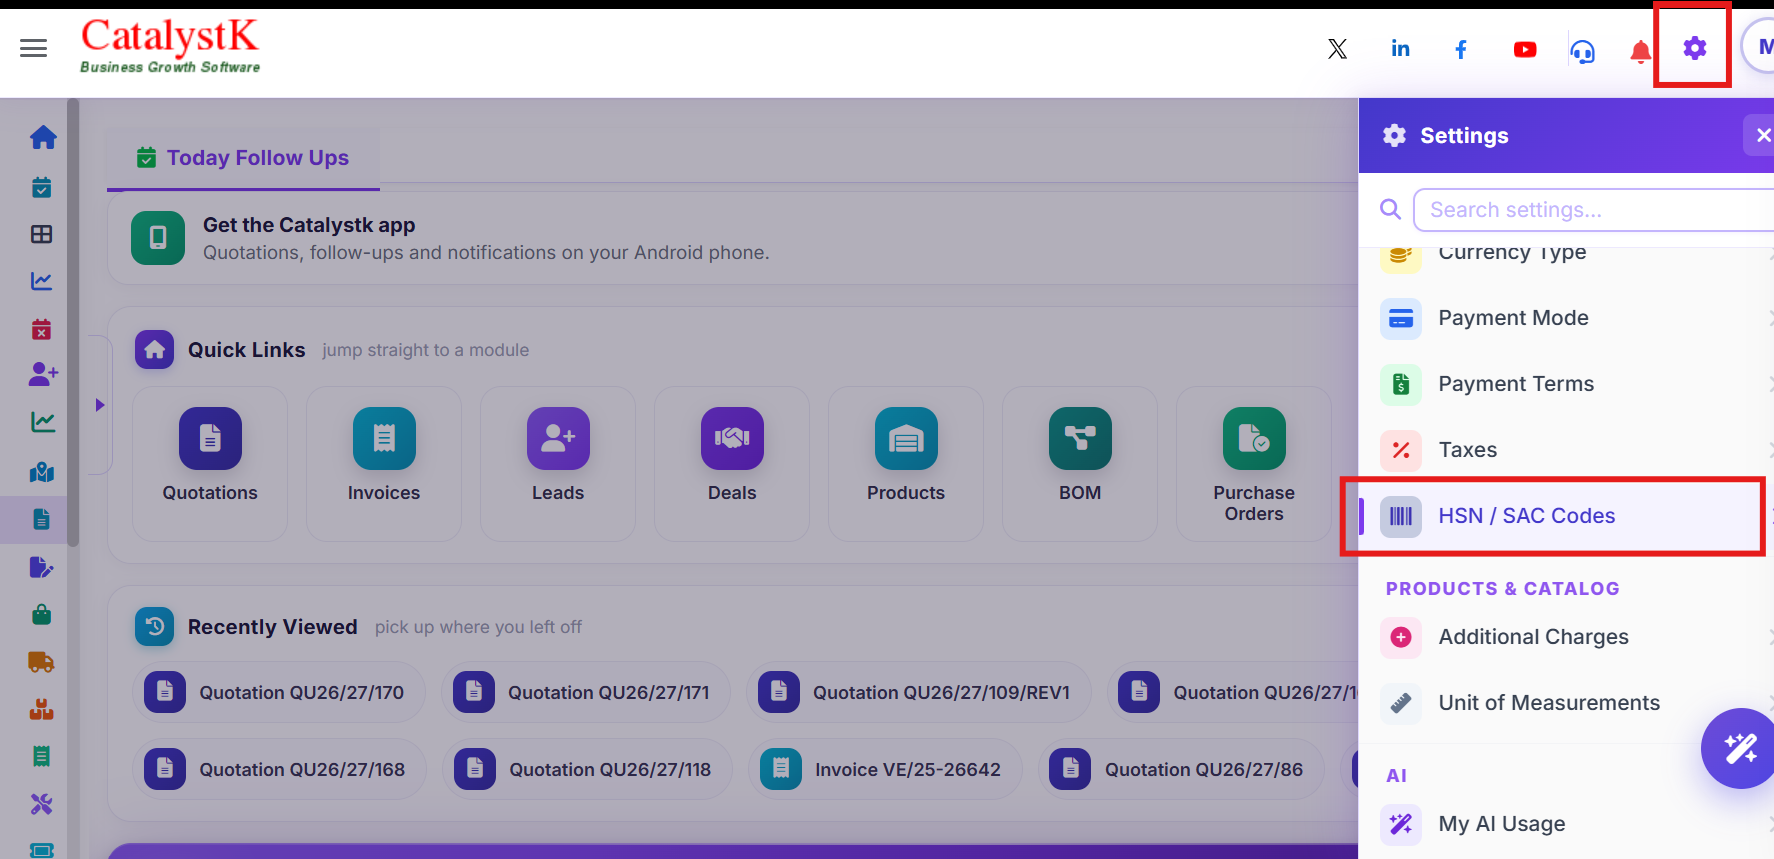Open the Purchase Orders quick link
This screenshot has width=1774, height=859.
coord(1254,464)
